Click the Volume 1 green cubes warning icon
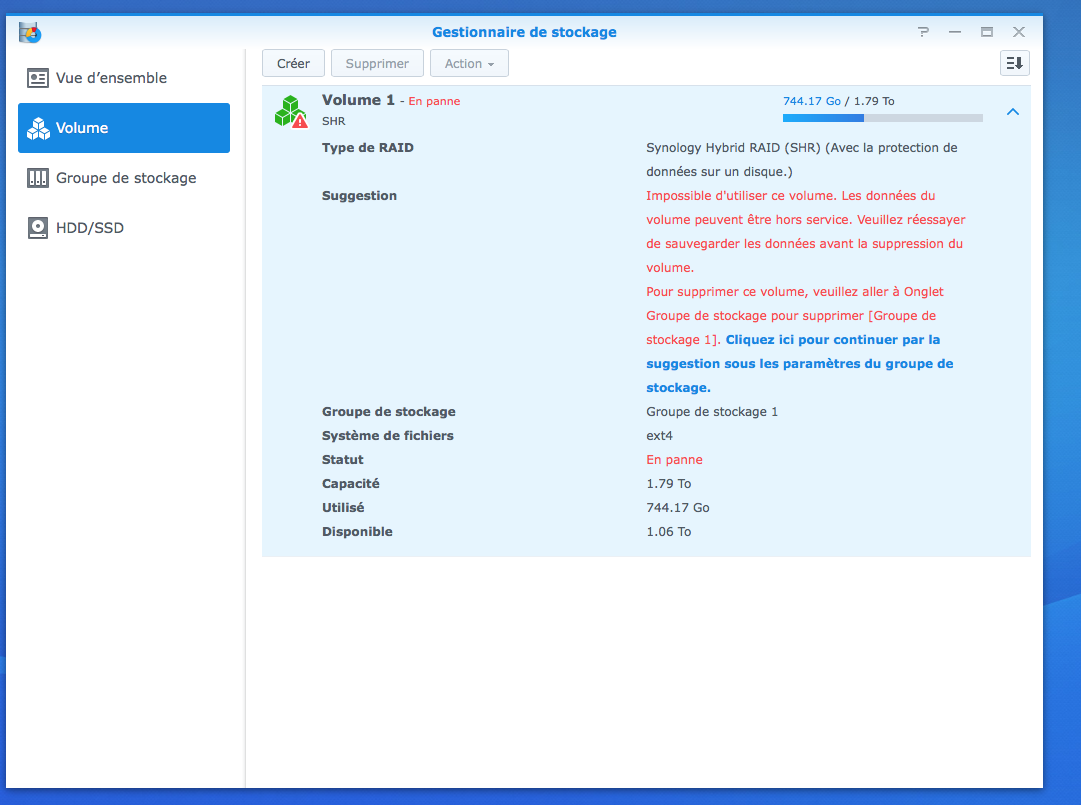The image size is (1081, 805). 290,111
